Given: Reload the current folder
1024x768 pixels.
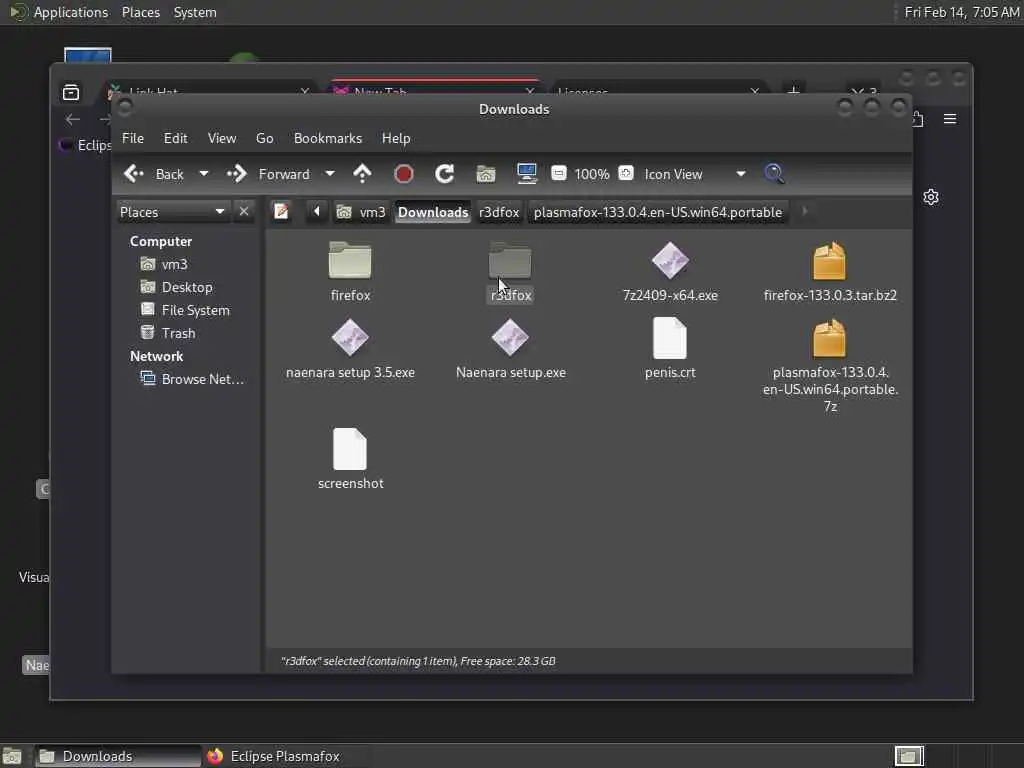Looking at the screenshot, I should pos(445,174).
